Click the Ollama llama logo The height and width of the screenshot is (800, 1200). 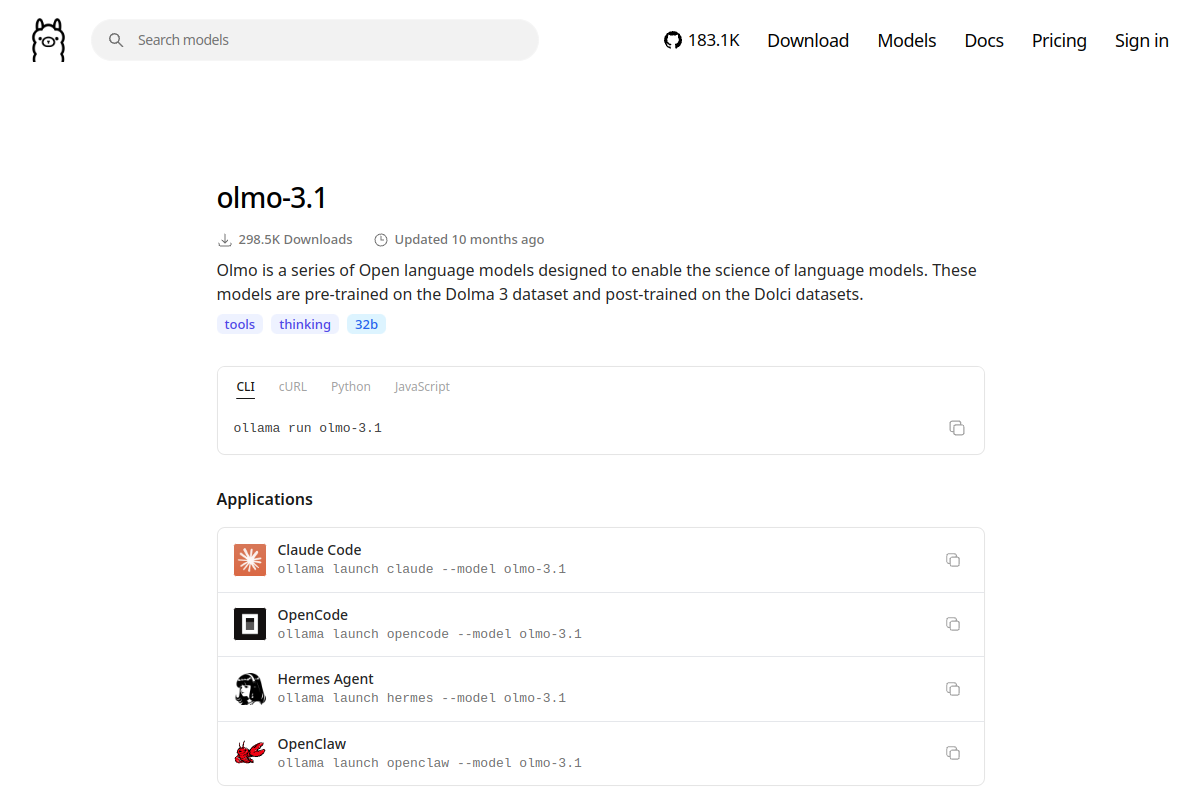point(48,40)
